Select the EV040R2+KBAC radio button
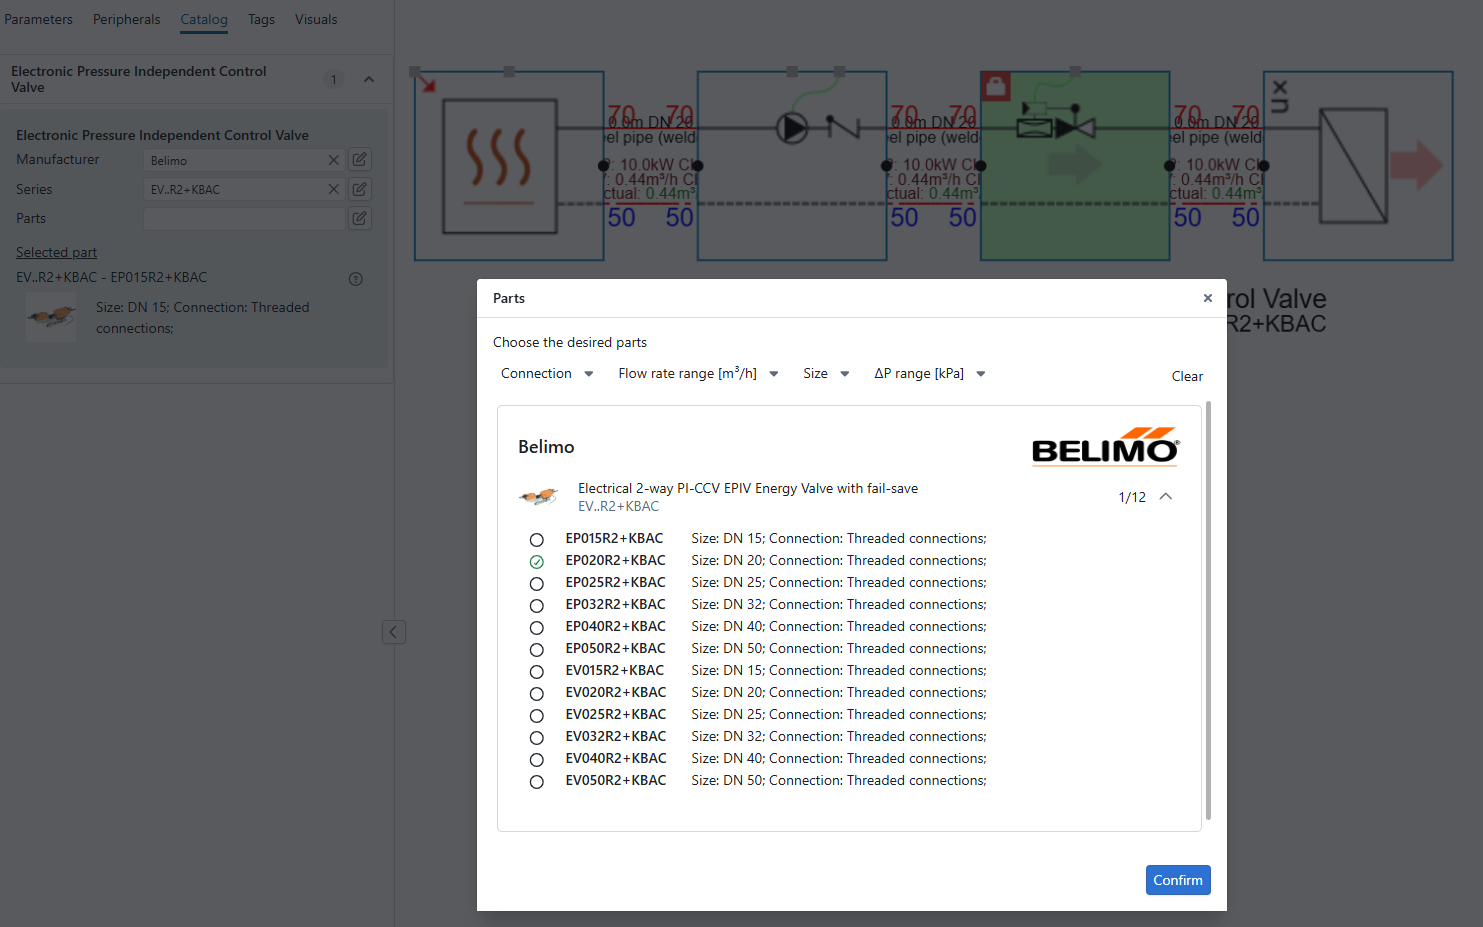The width and height of the screenshot is (1483, 927). click(537, 760)
